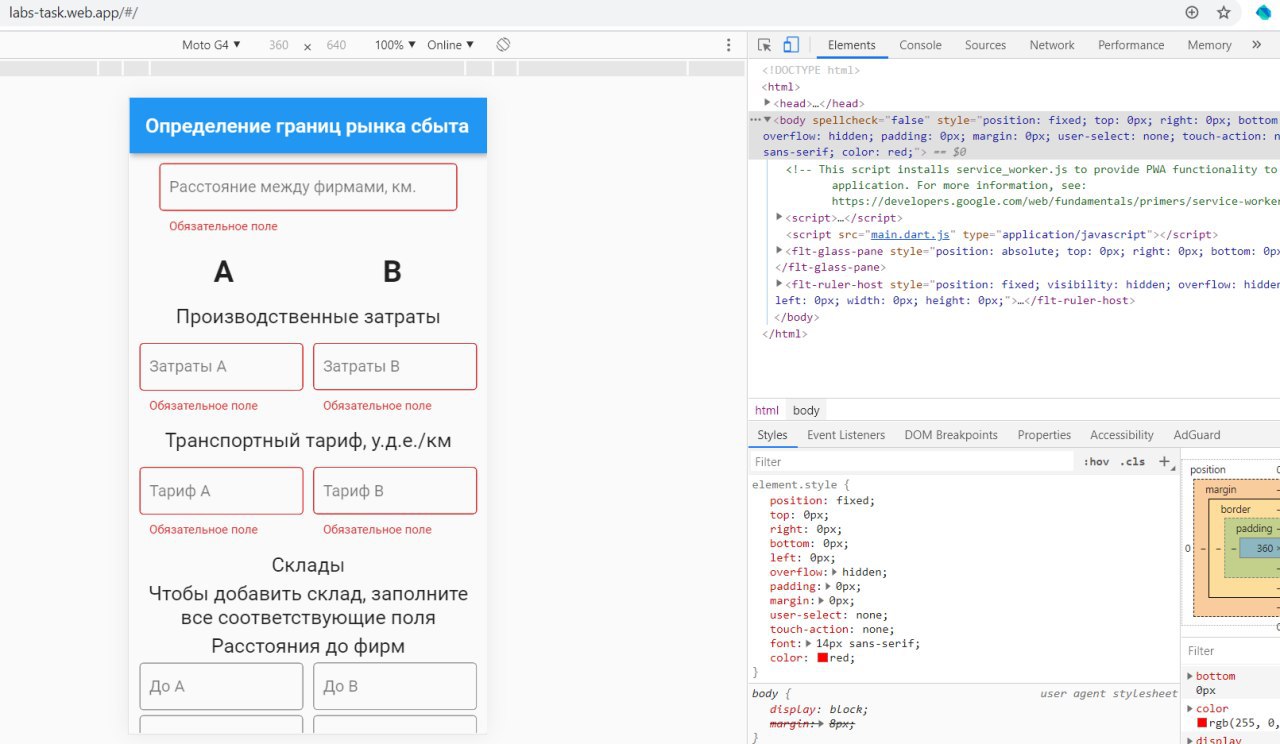Screen dimensions: 1280x744
Task: Toggle the device toolbar icon in DevTools
Action: 791,45
